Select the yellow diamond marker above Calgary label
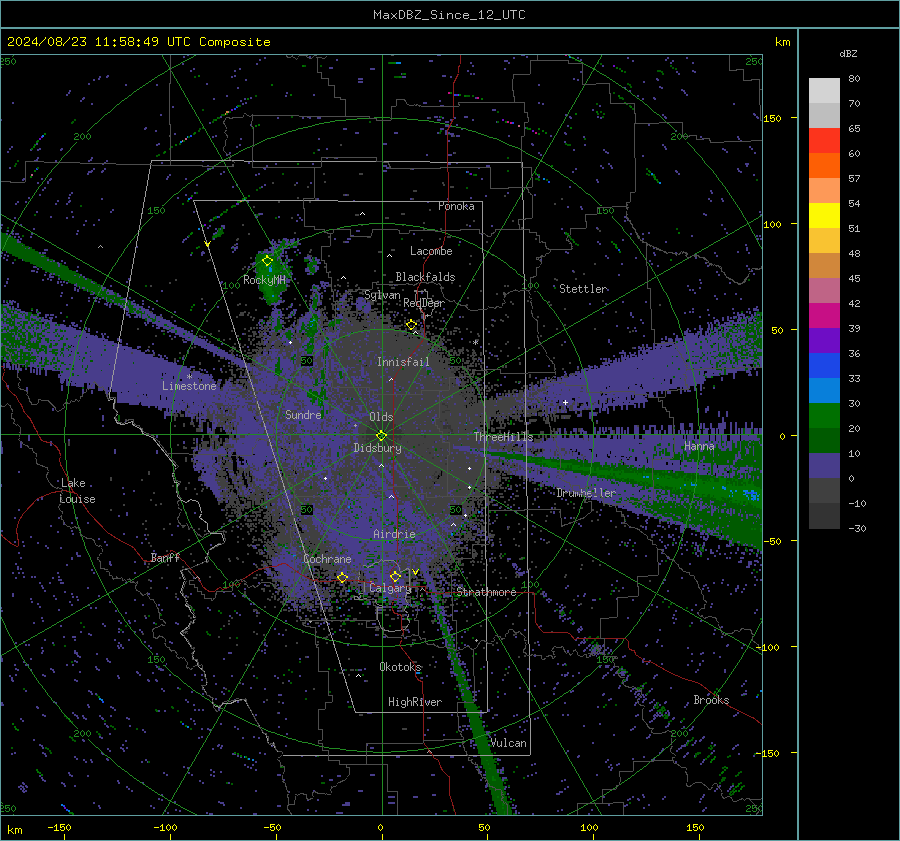The height and width of the screenshot is (841, 900). pos(395,576)
